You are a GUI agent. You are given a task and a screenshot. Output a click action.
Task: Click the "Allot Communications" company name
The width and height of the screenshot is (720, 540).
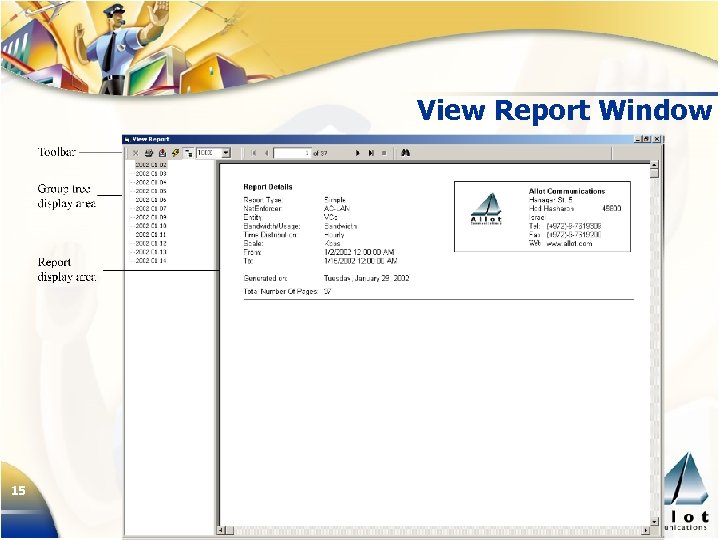(x=567, y=191)
